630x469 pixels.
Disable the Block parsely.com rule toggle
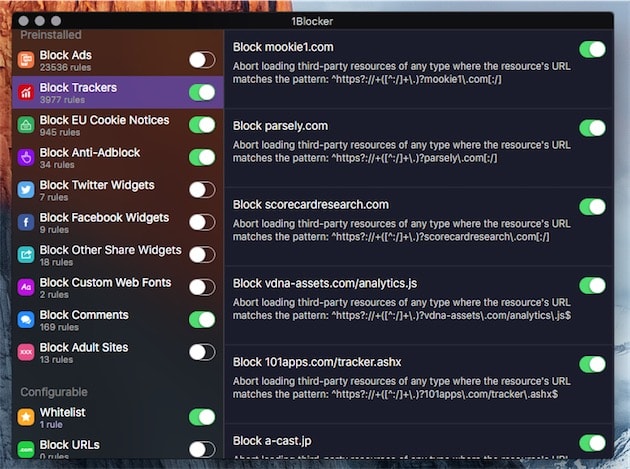593,128
